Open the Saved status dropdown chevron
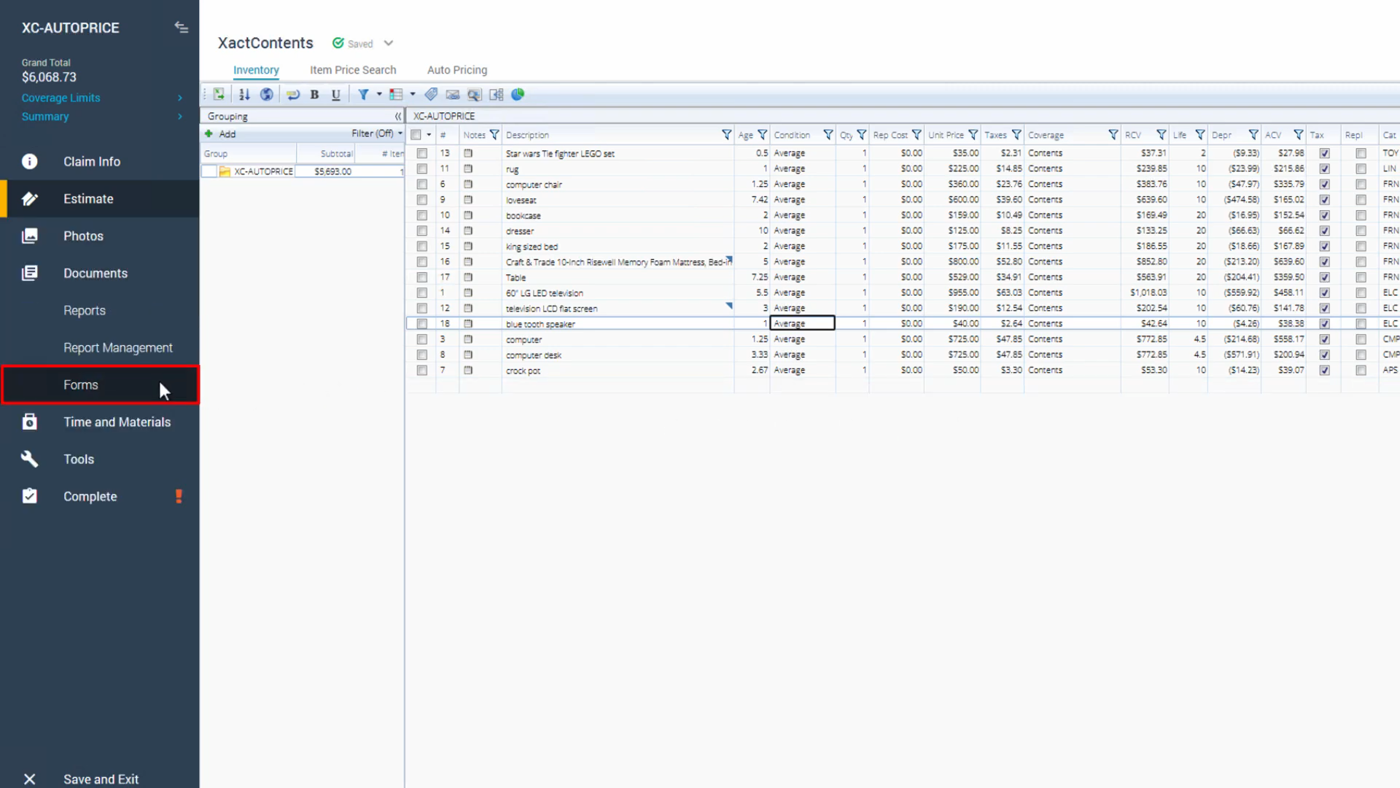Image resolution: width=1400 pixels, height=788 pixels. [x=388, y=43]
